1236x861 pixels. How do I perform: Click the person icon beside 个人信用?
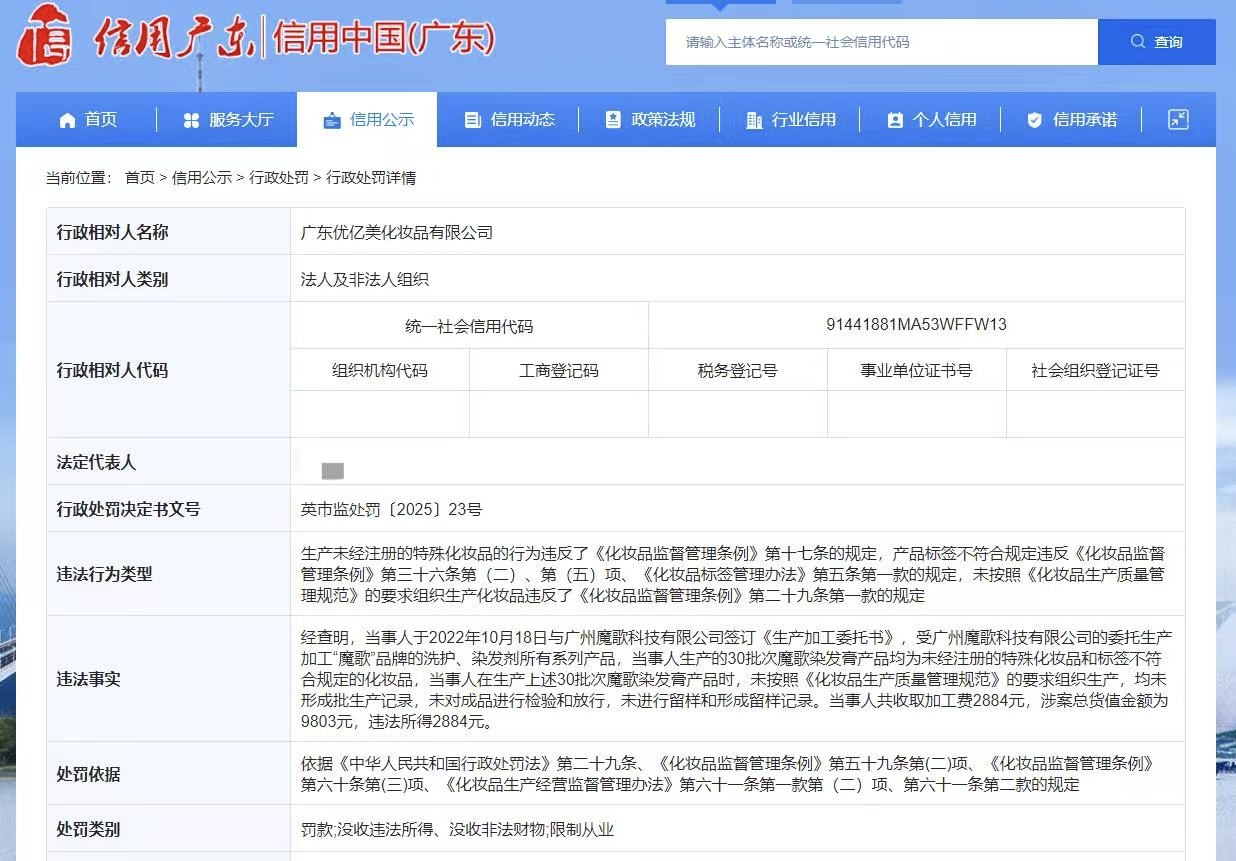[x=895, y=120]
